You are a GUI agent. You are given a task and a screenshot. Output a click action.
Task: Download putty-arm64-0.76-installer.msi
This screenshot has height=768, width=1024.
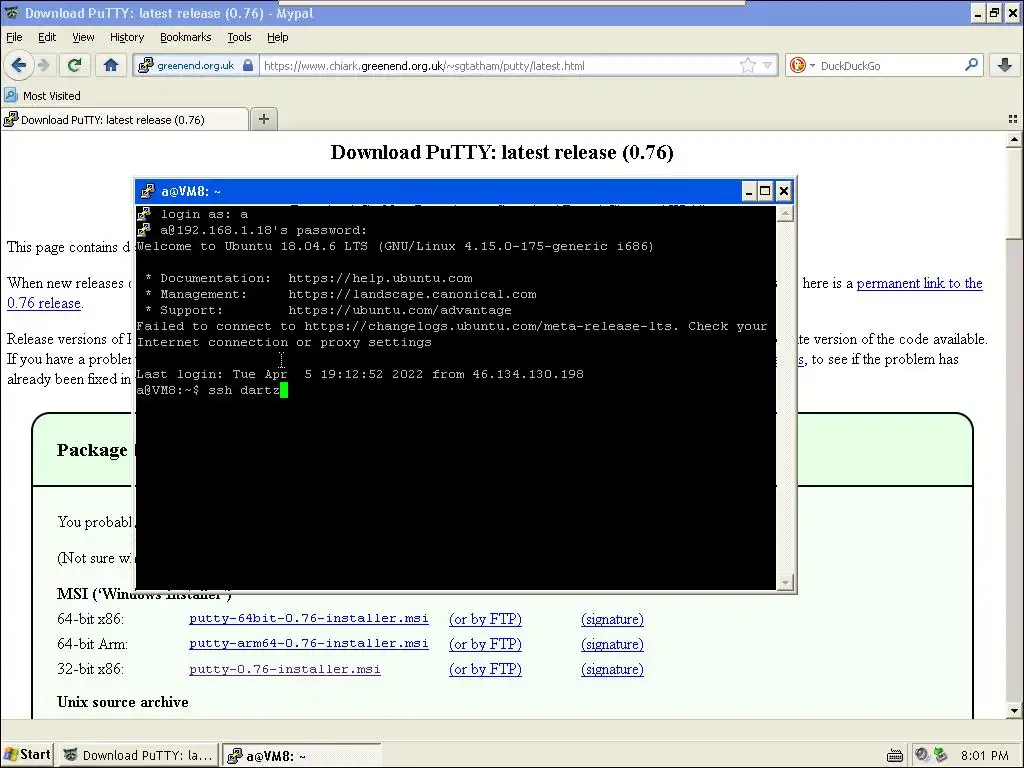(309, 643)
